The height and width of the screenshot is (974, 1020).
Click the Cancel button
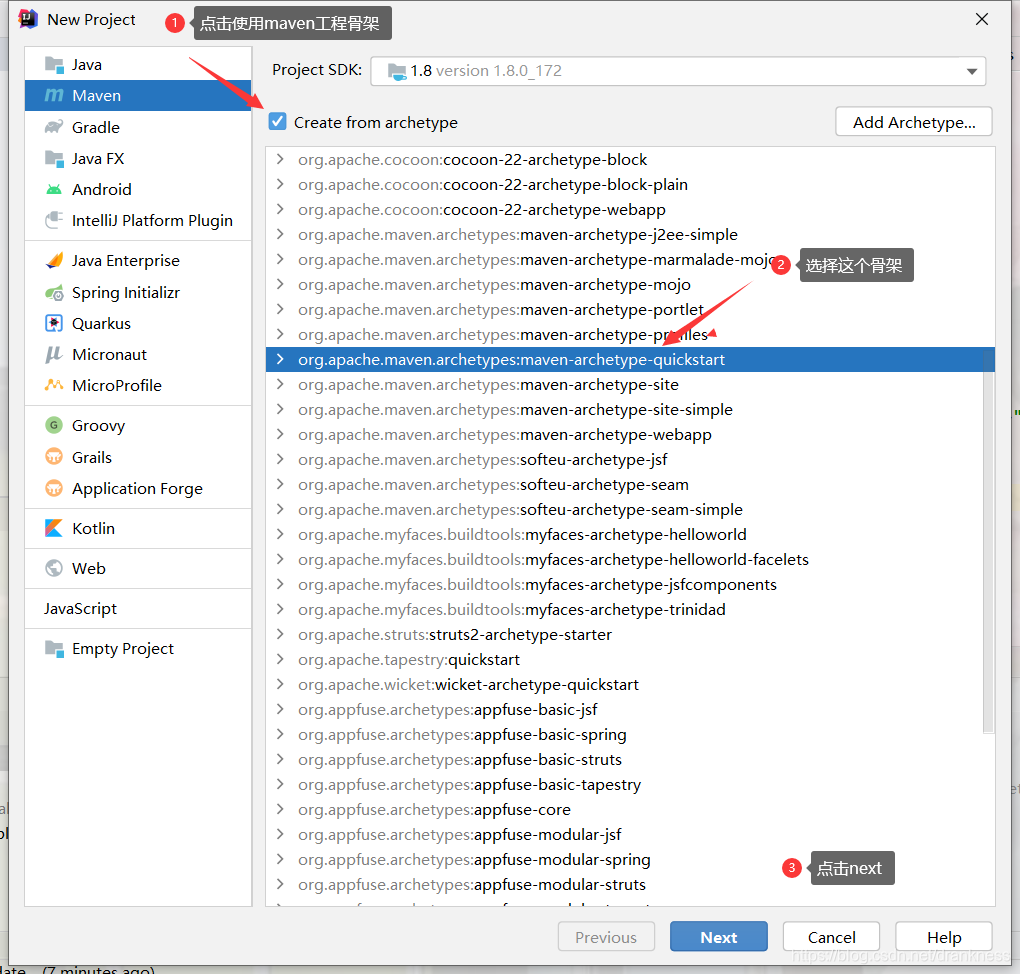click(831, 937)
